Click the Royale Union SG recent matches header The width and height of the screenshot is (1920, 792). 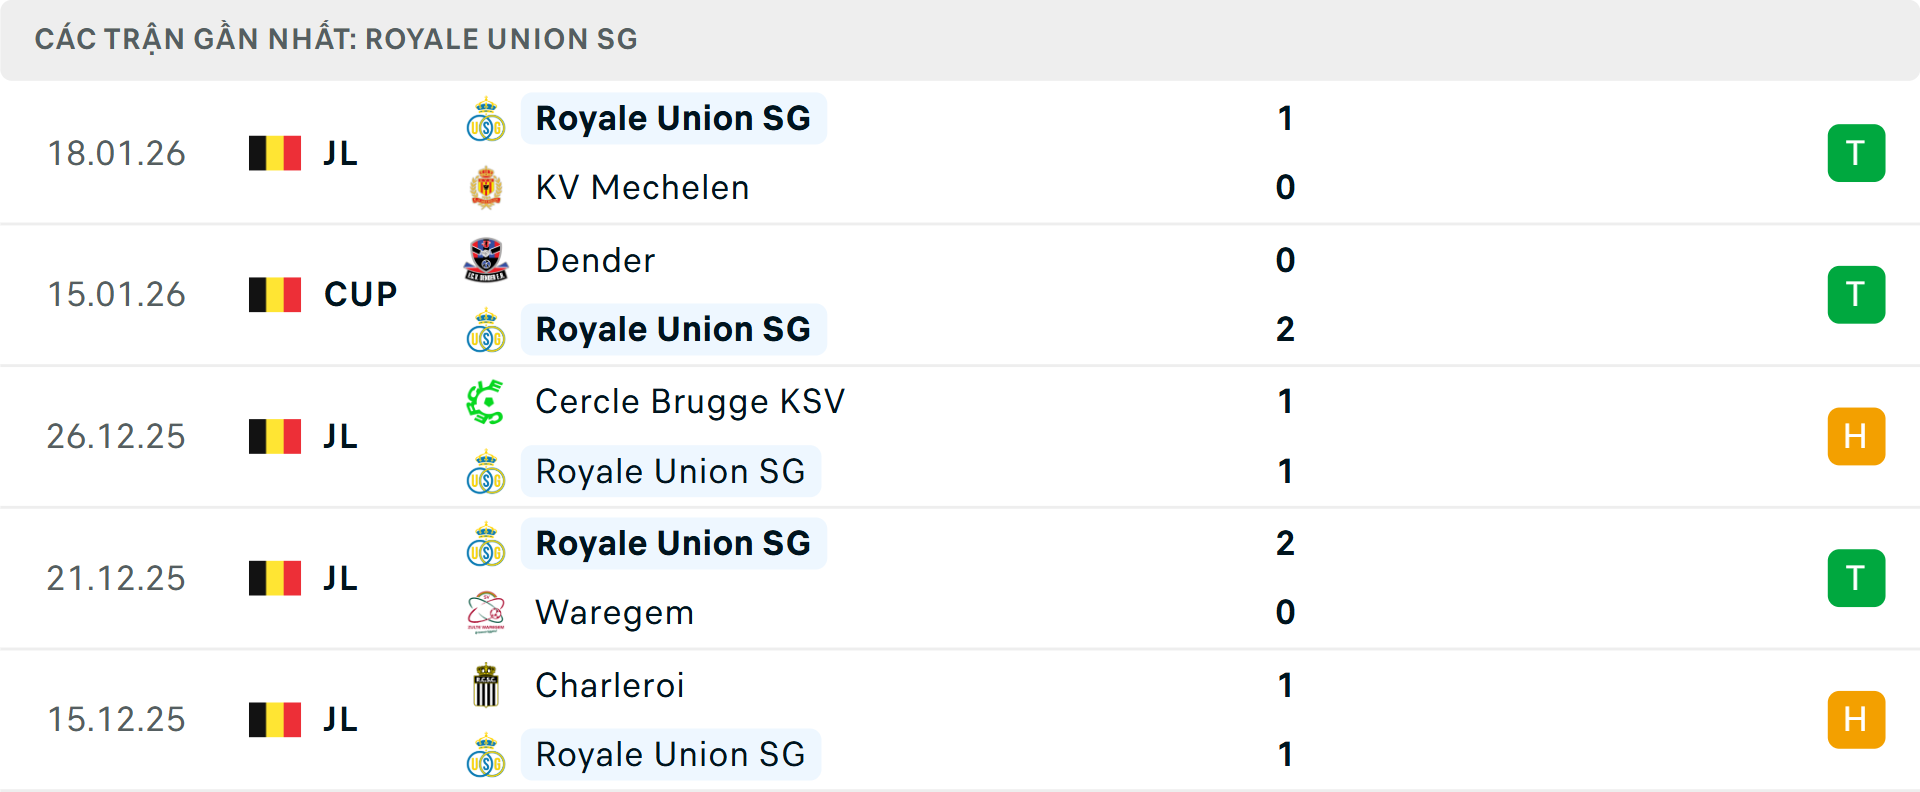pyautogui.click(x=336, y=39)
